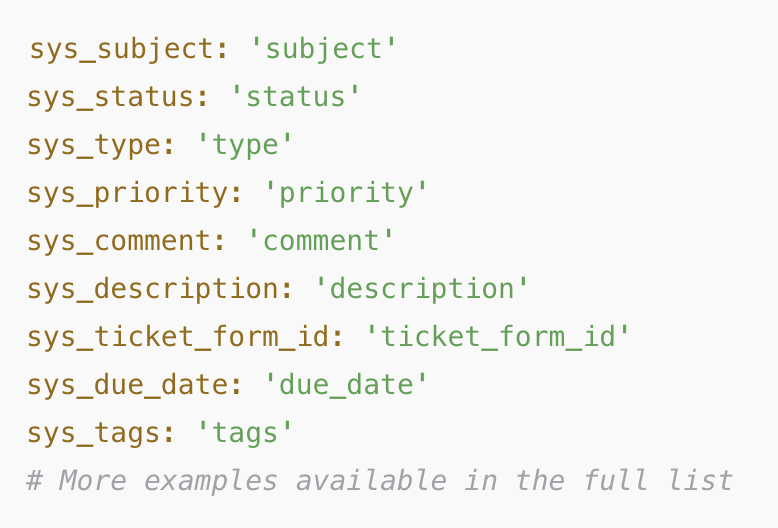Click the 'More examples available' comment line
Screen dimensions: 778x528
[x=380, y=481]
